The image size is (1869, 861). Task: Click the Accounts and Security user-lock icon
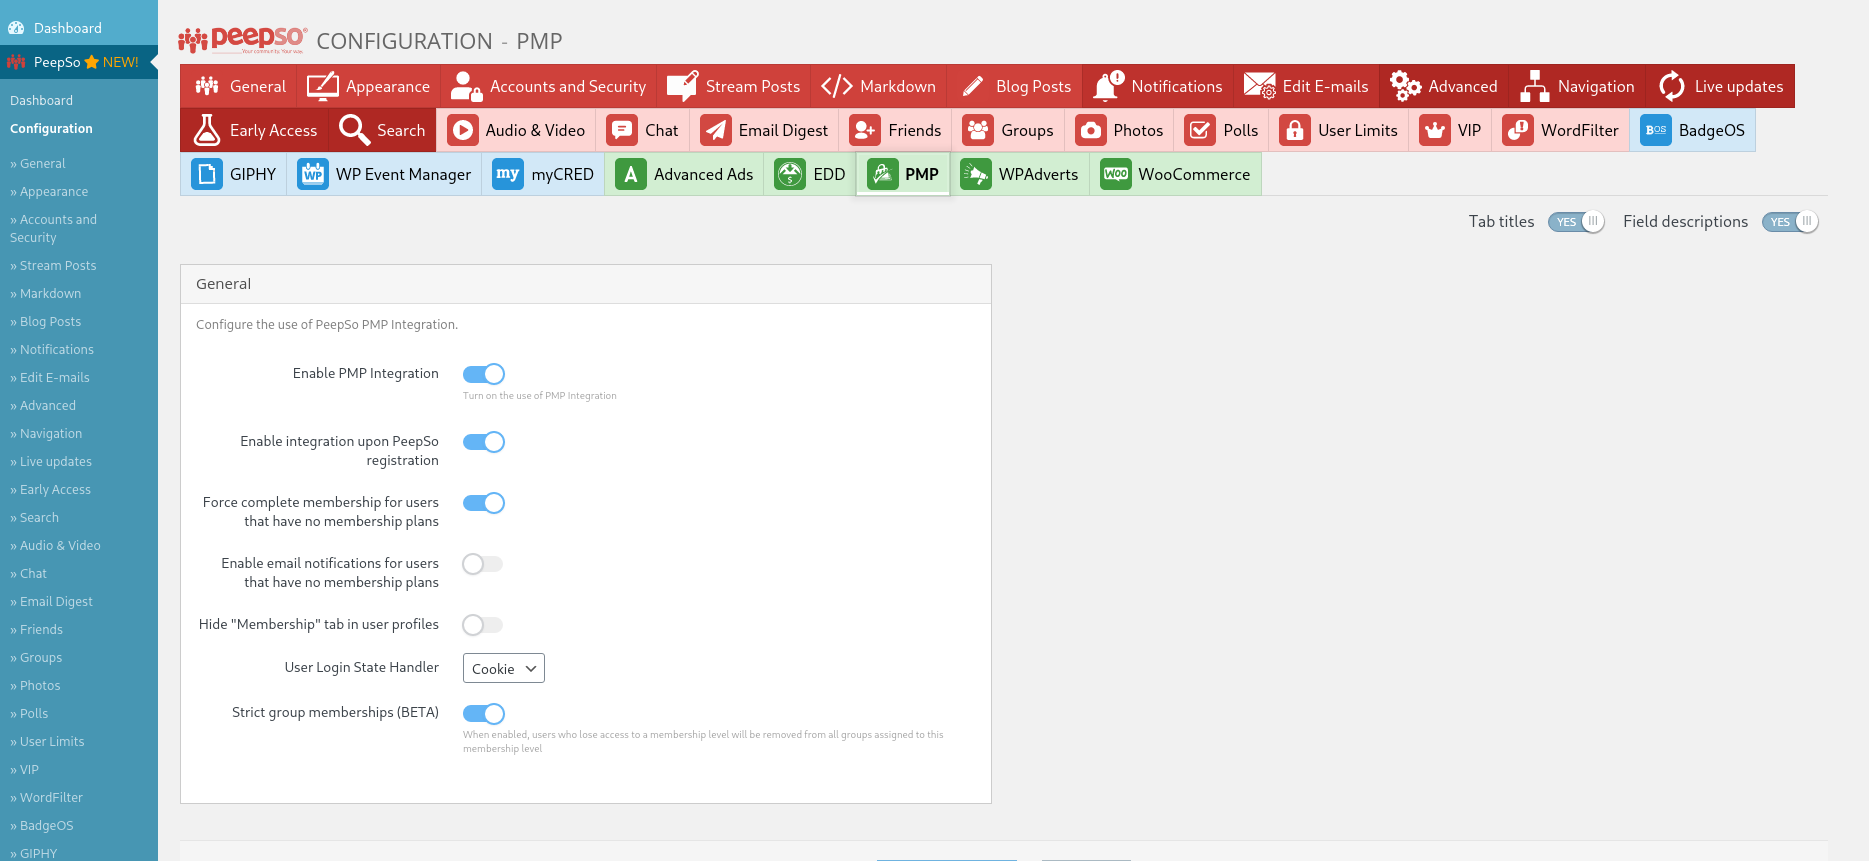coord(466,86)
